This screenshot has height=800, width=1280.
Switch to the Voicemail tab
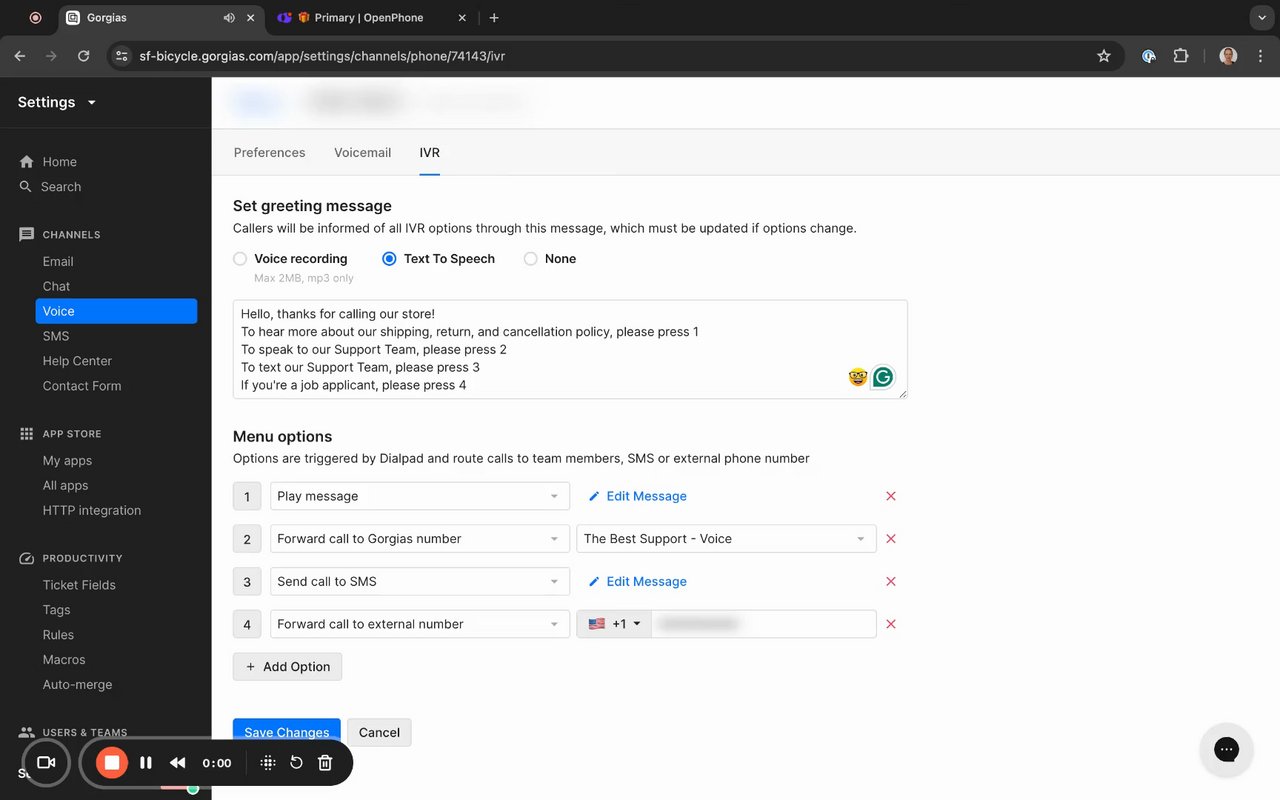tap(362, 153)
